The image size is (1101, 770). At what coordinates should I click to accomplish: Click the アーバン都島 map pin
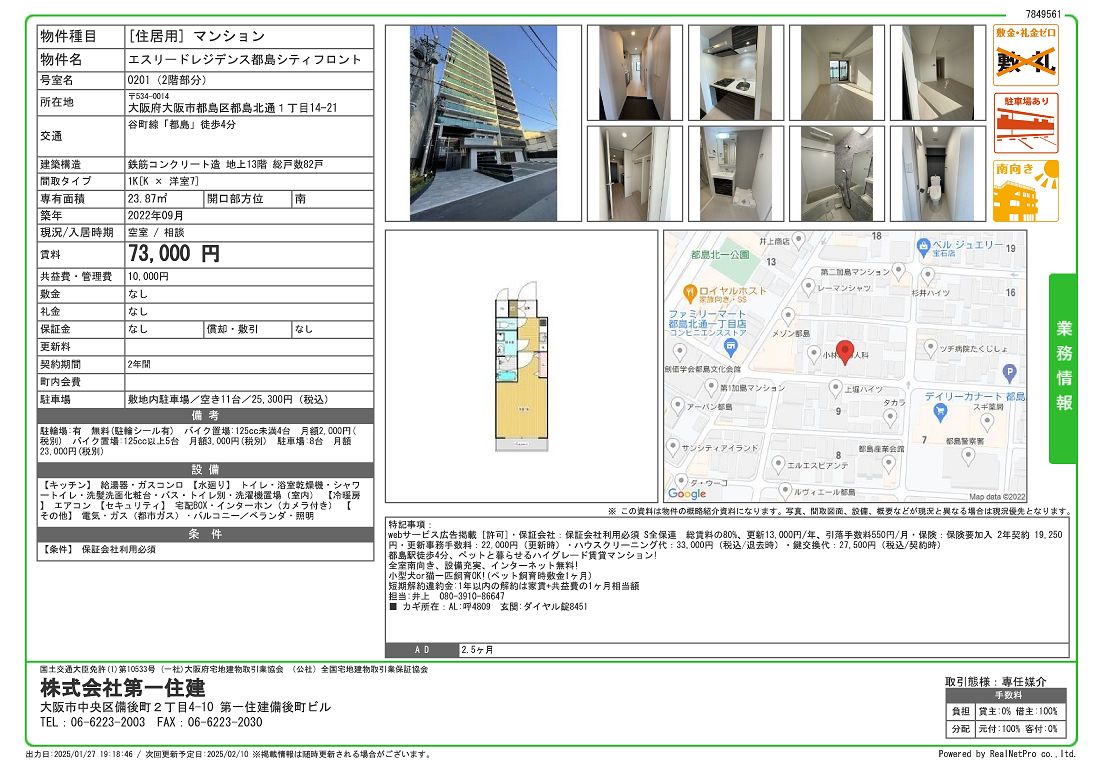(678, 405)
